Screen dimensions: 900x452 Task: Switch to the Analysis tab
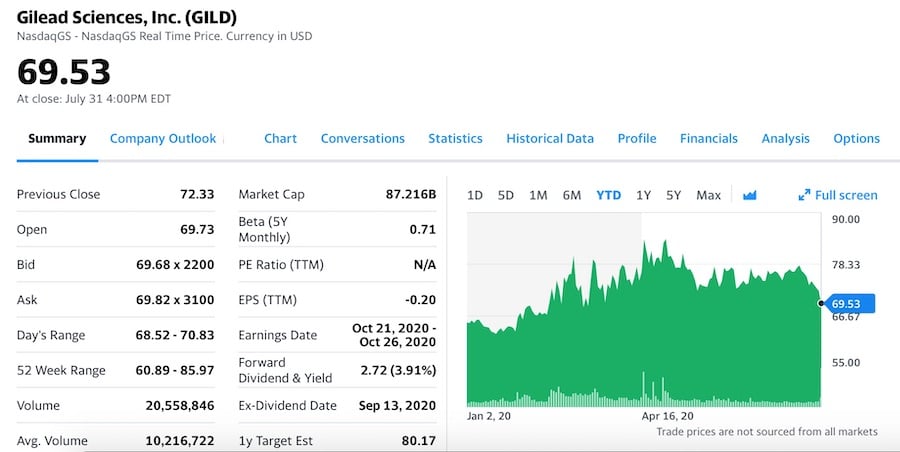(785, 138)
